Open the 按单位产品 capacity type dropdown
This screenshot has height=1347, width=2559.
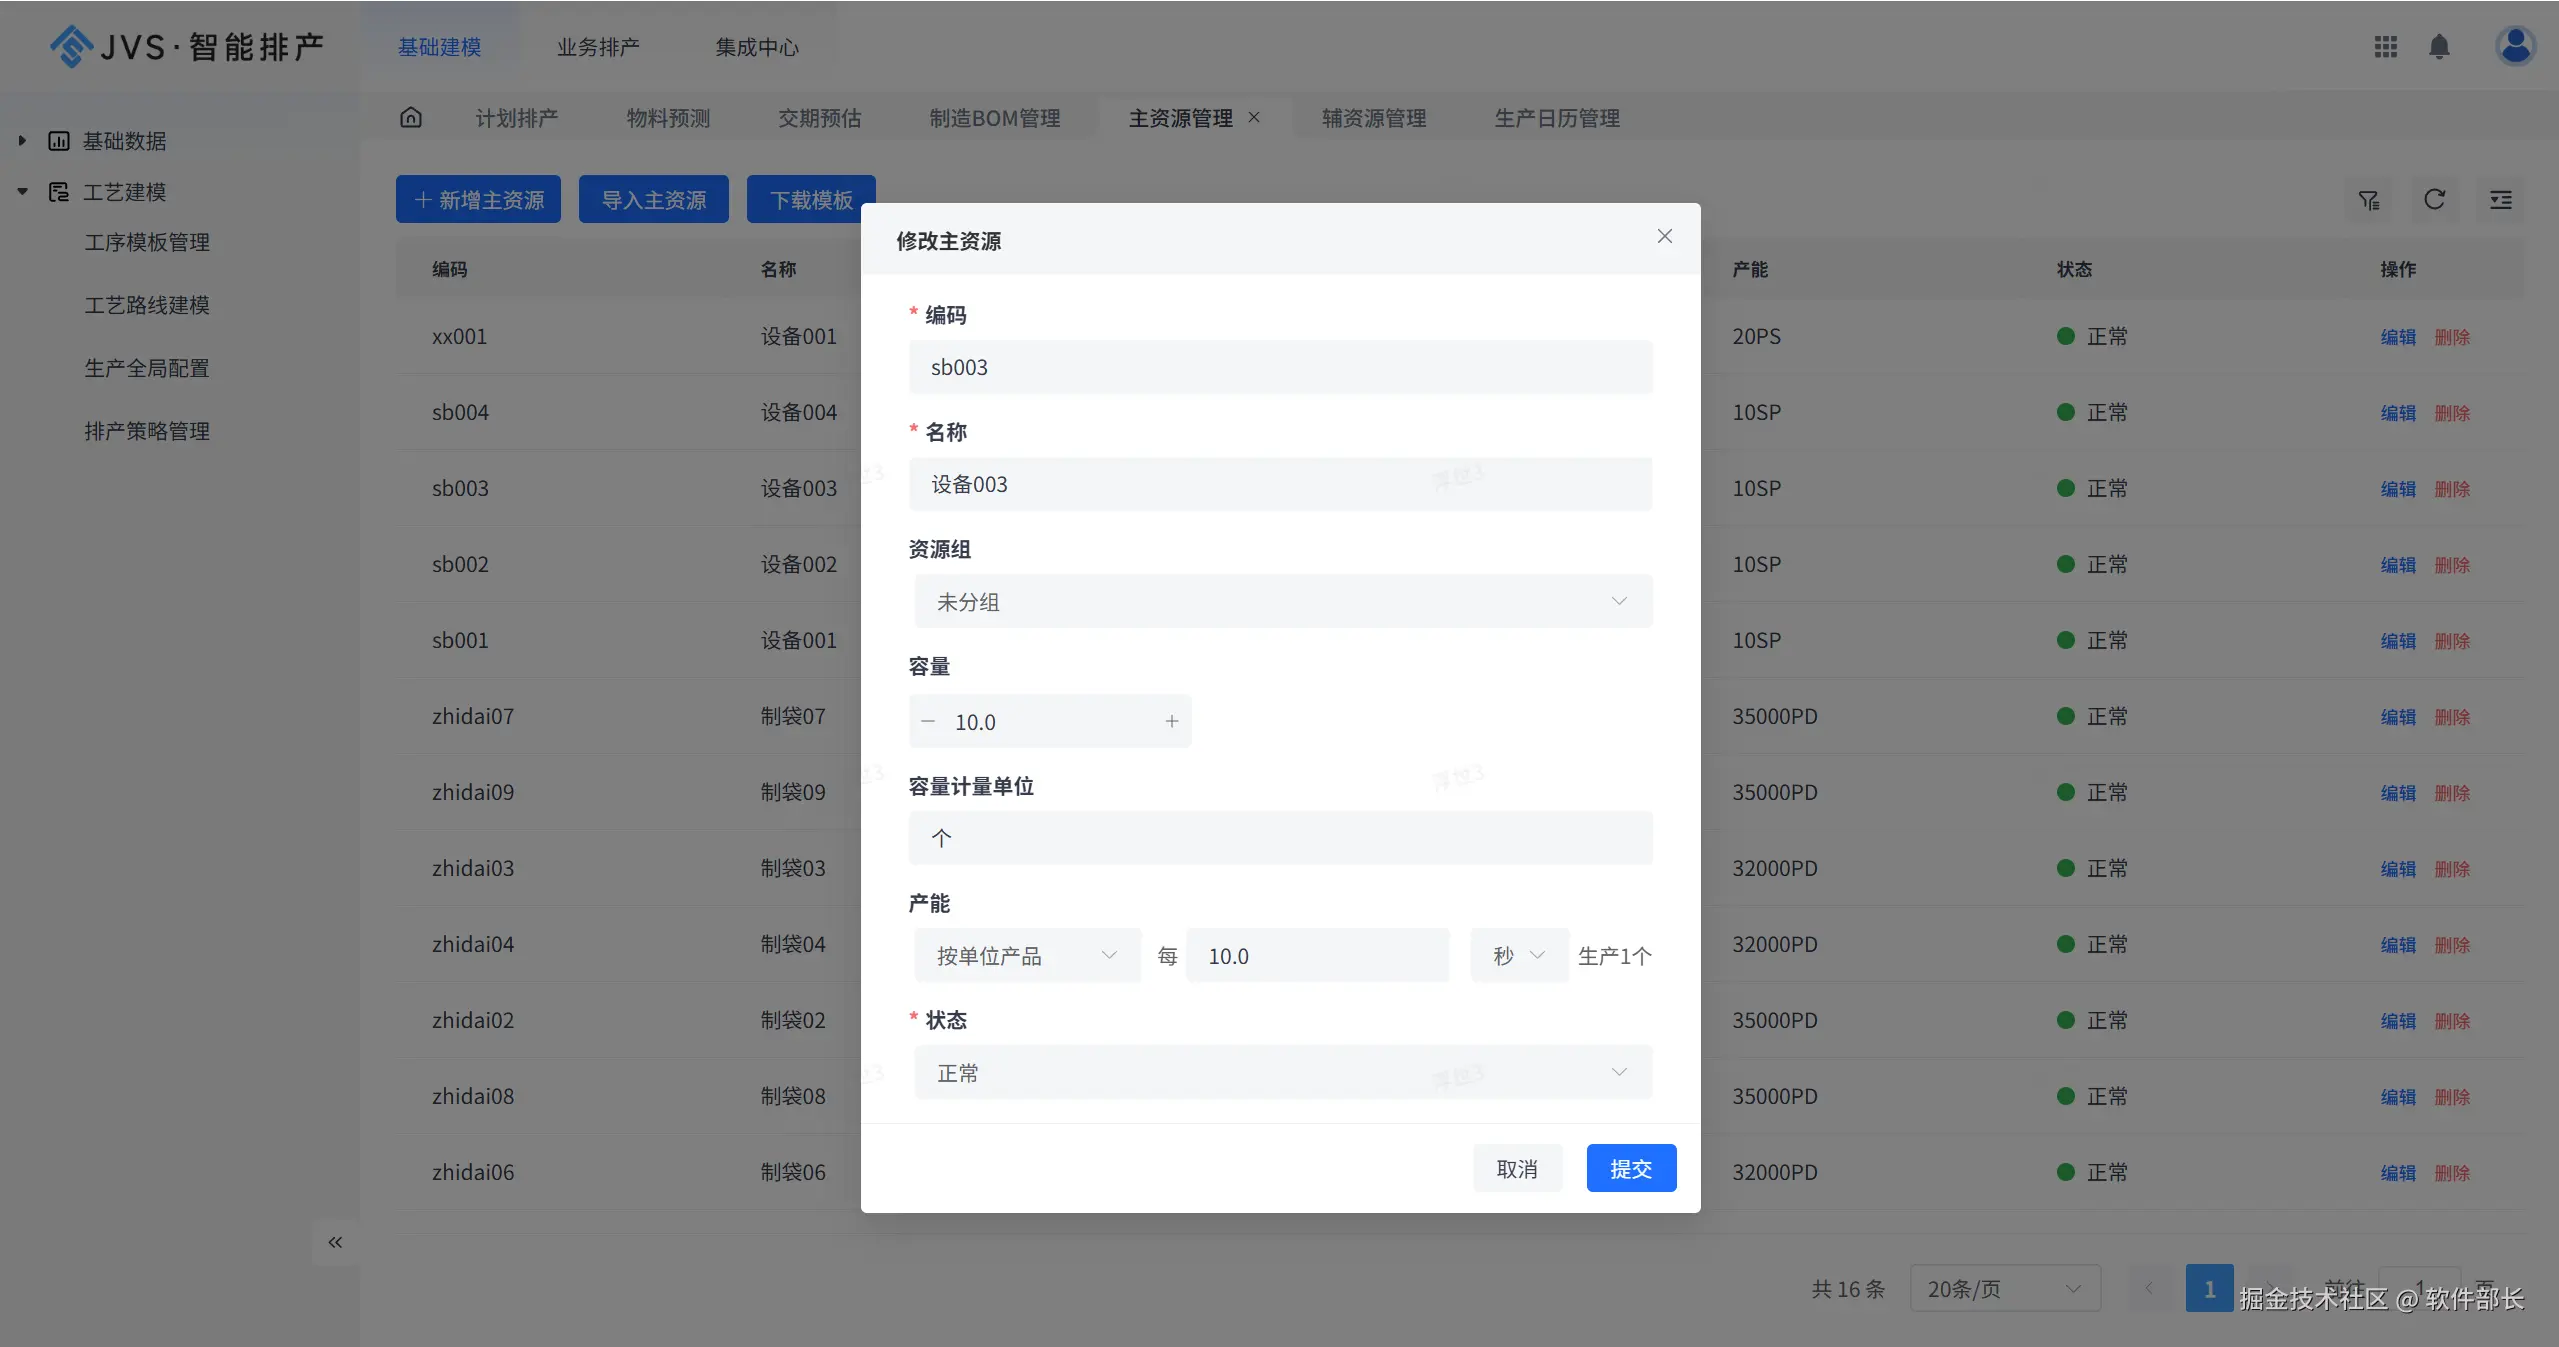[x=1026, y=956]
